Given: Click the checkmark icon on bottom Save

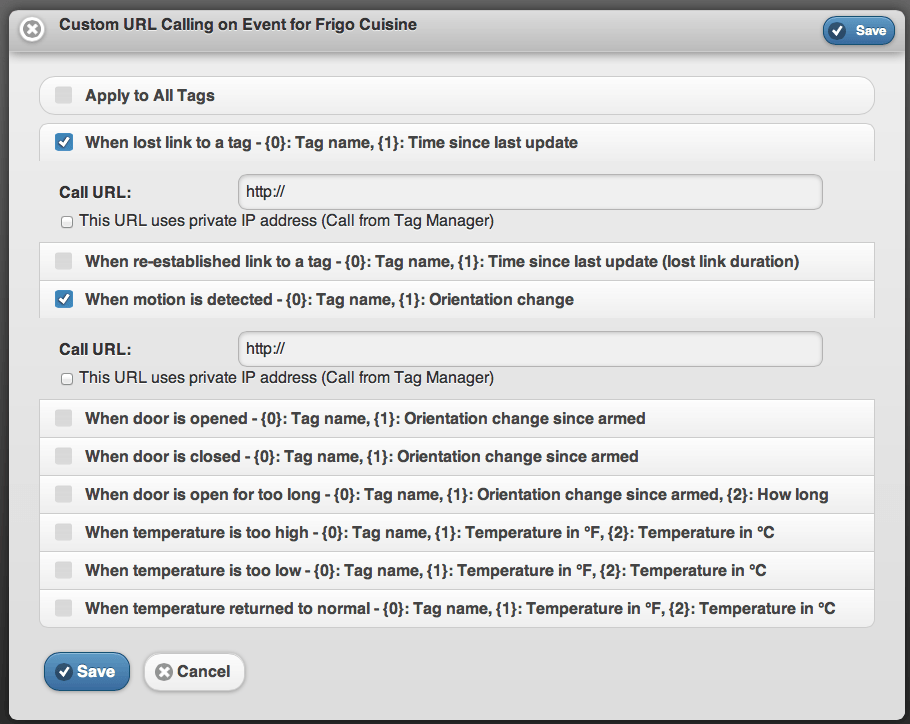Looking at the screenshot, I should [x=64, y=672].
